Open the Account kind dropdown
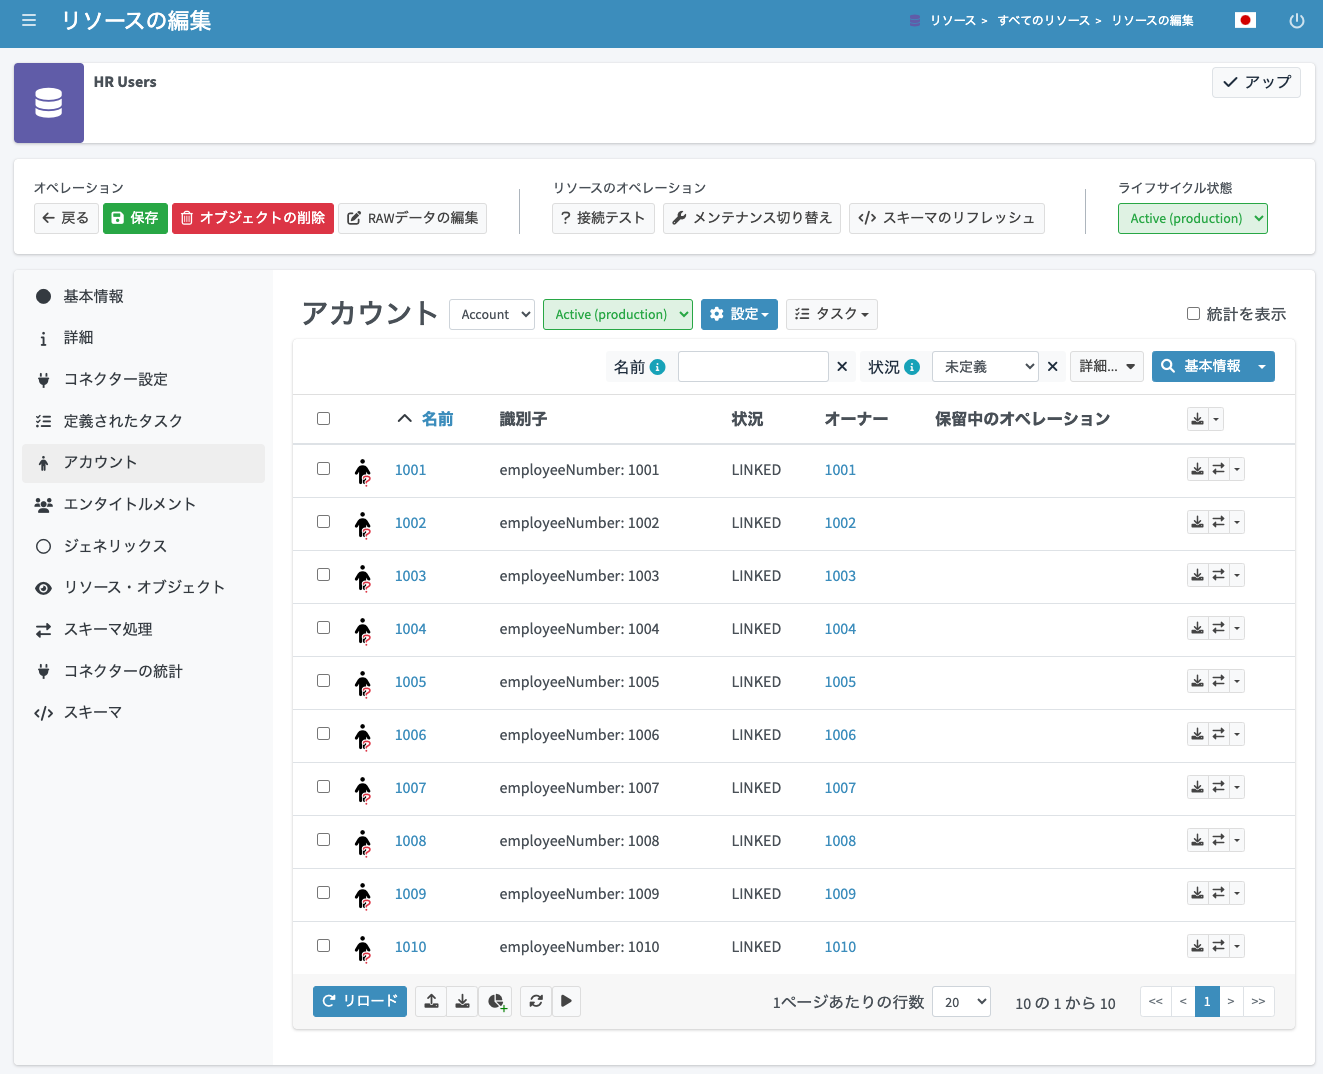The image size is (1323, 1074). pyautogui.click(x=492, y=314)
